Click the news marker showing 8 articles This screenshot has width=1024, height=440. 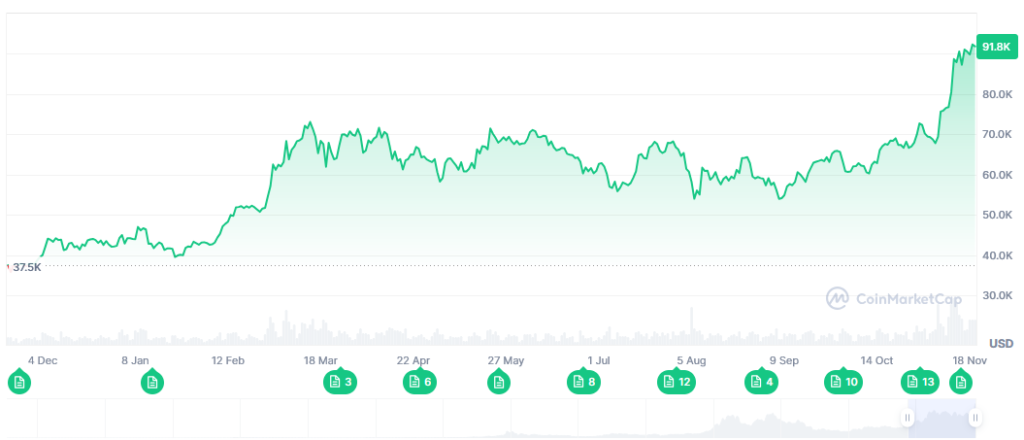click(584, 381)
